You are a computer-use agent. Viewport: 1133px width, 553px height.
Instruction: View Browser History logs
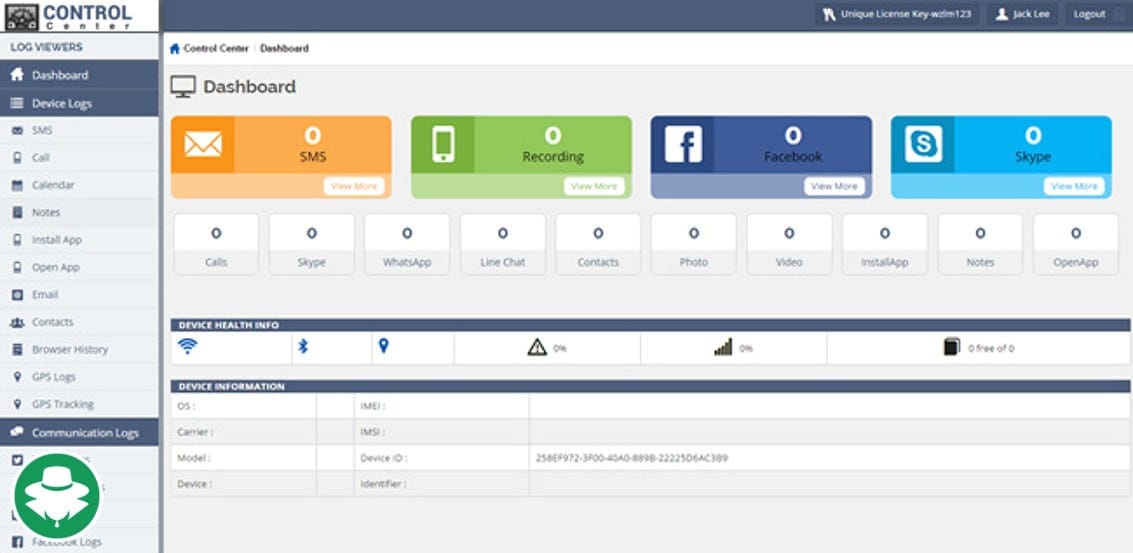tap(79, 350)
